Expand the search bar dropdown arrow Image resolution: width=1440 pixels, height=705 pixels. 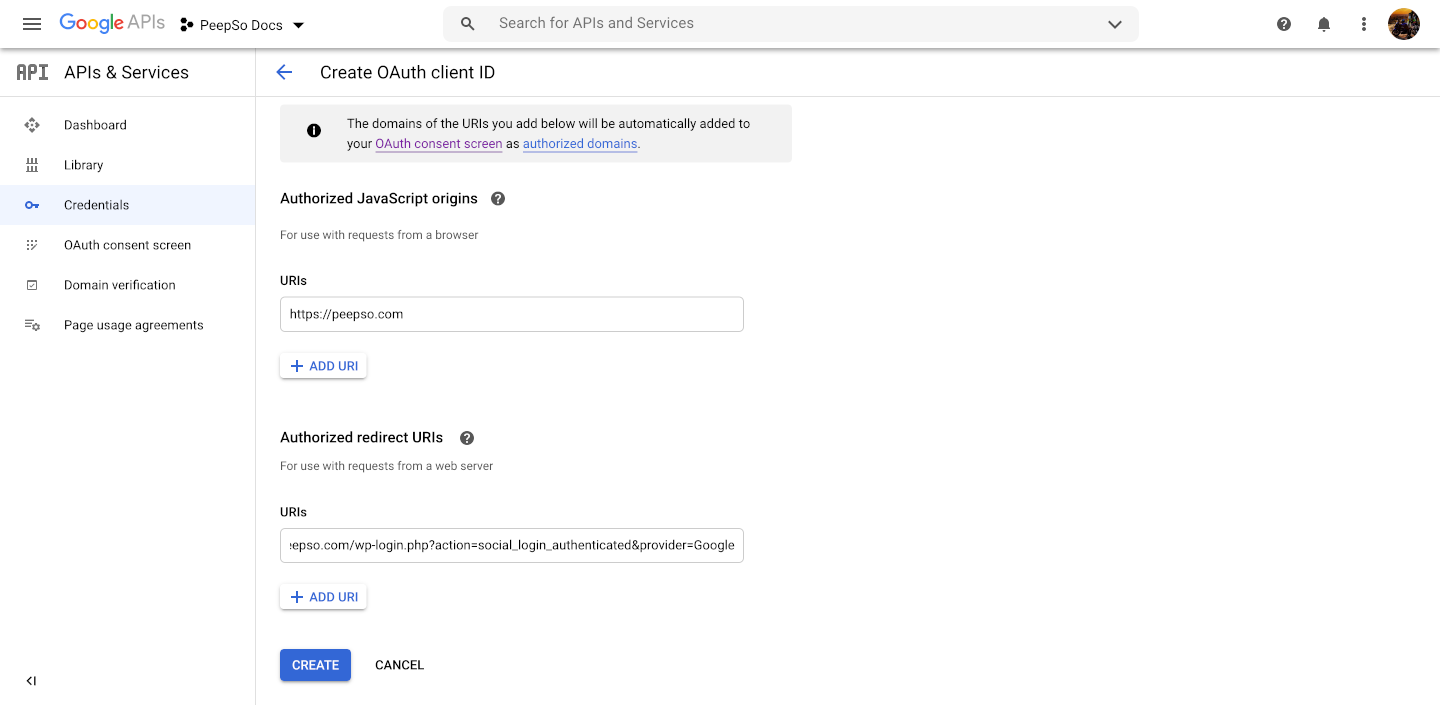click(1115, 24)
